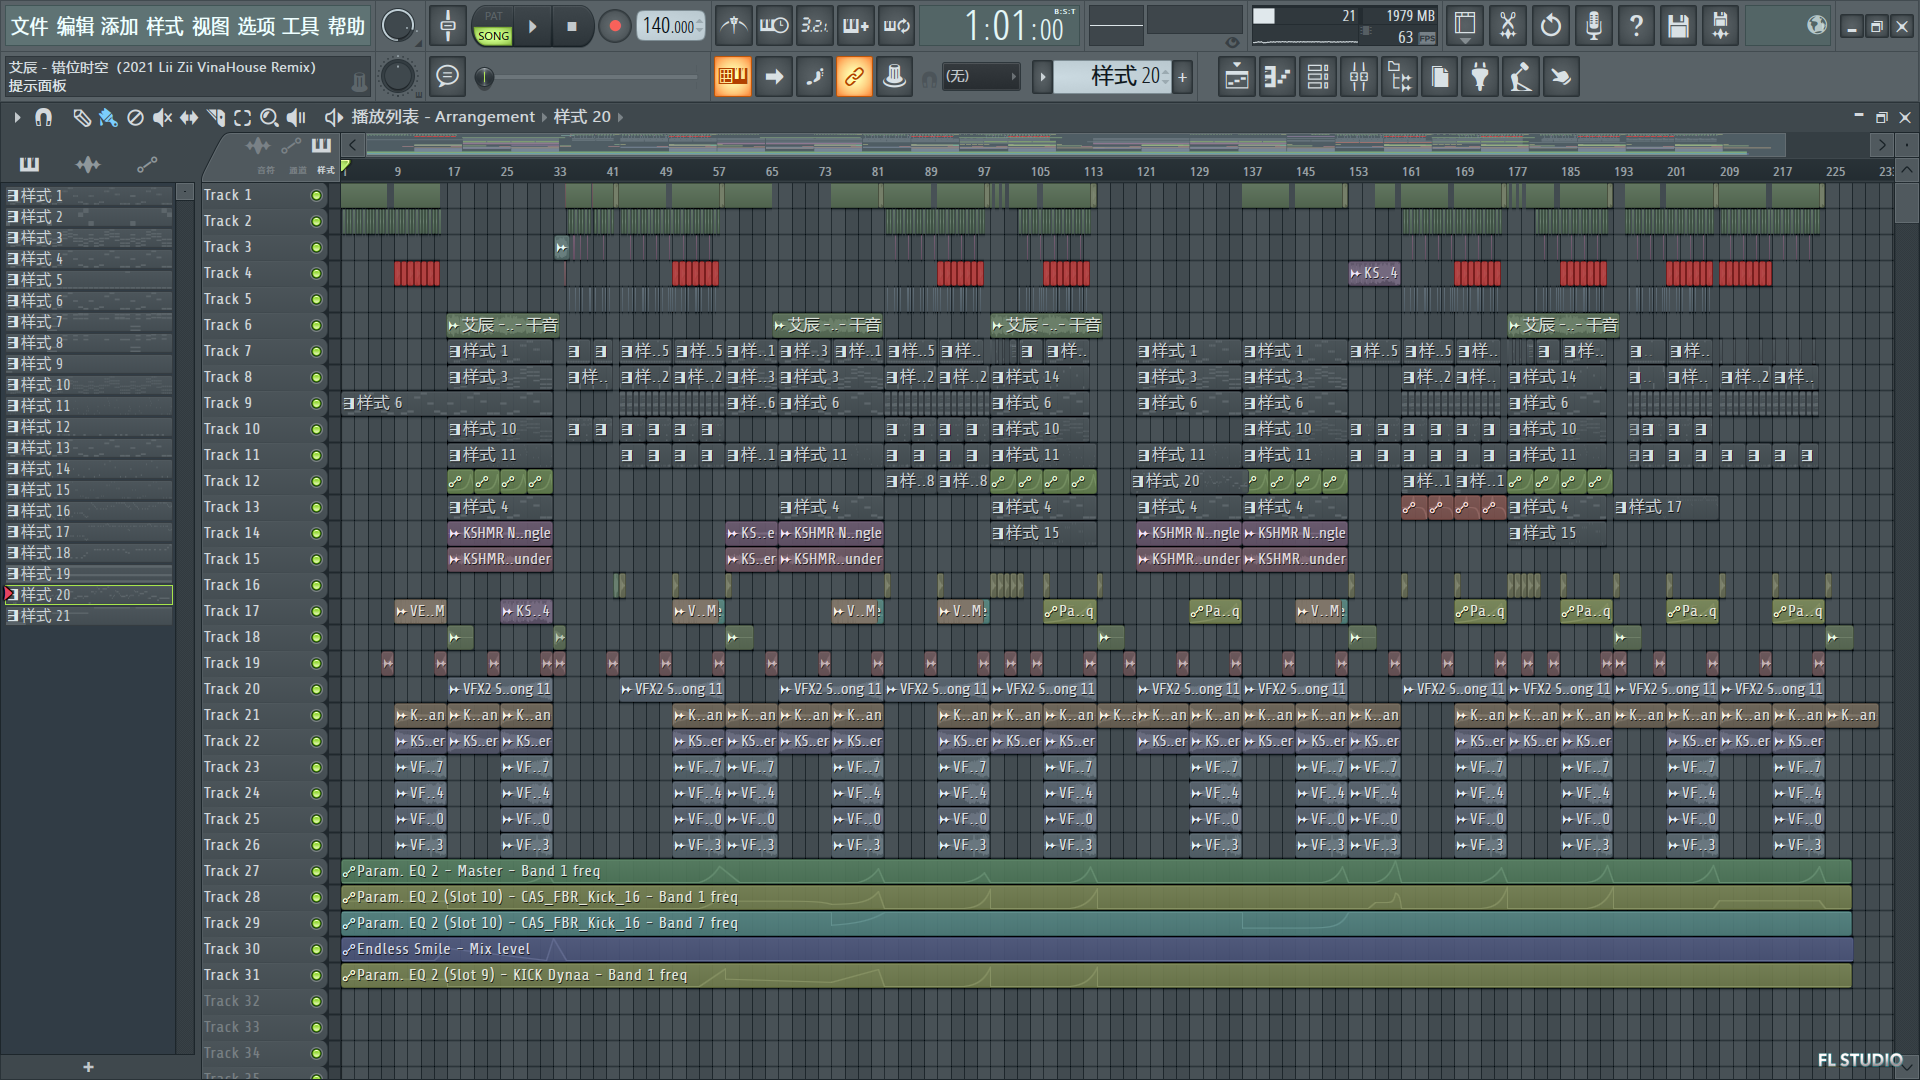Mute Track 17 using its green light
The width and height of the screenshot is (1920, 1080).
317,612
